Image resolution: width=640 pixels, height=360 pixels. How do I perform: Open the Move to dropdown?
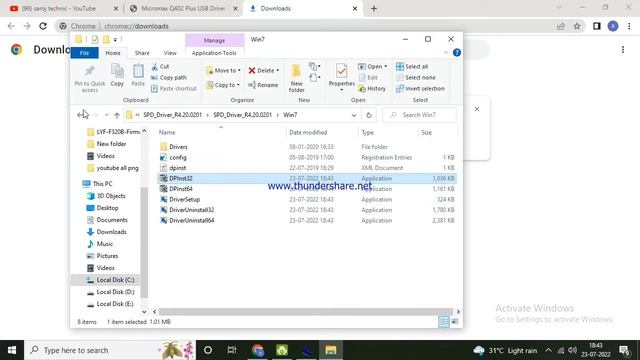point(224,71)
